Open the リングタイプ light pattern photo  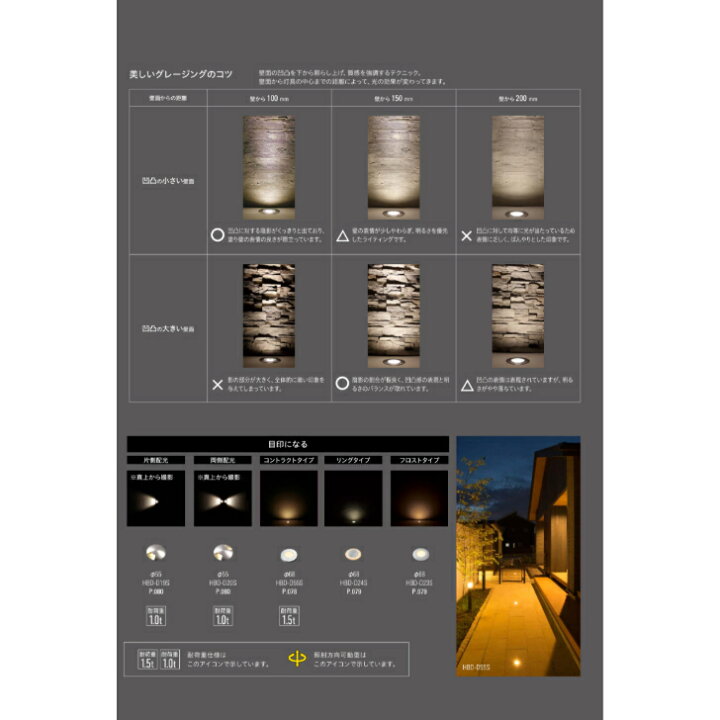353,498
